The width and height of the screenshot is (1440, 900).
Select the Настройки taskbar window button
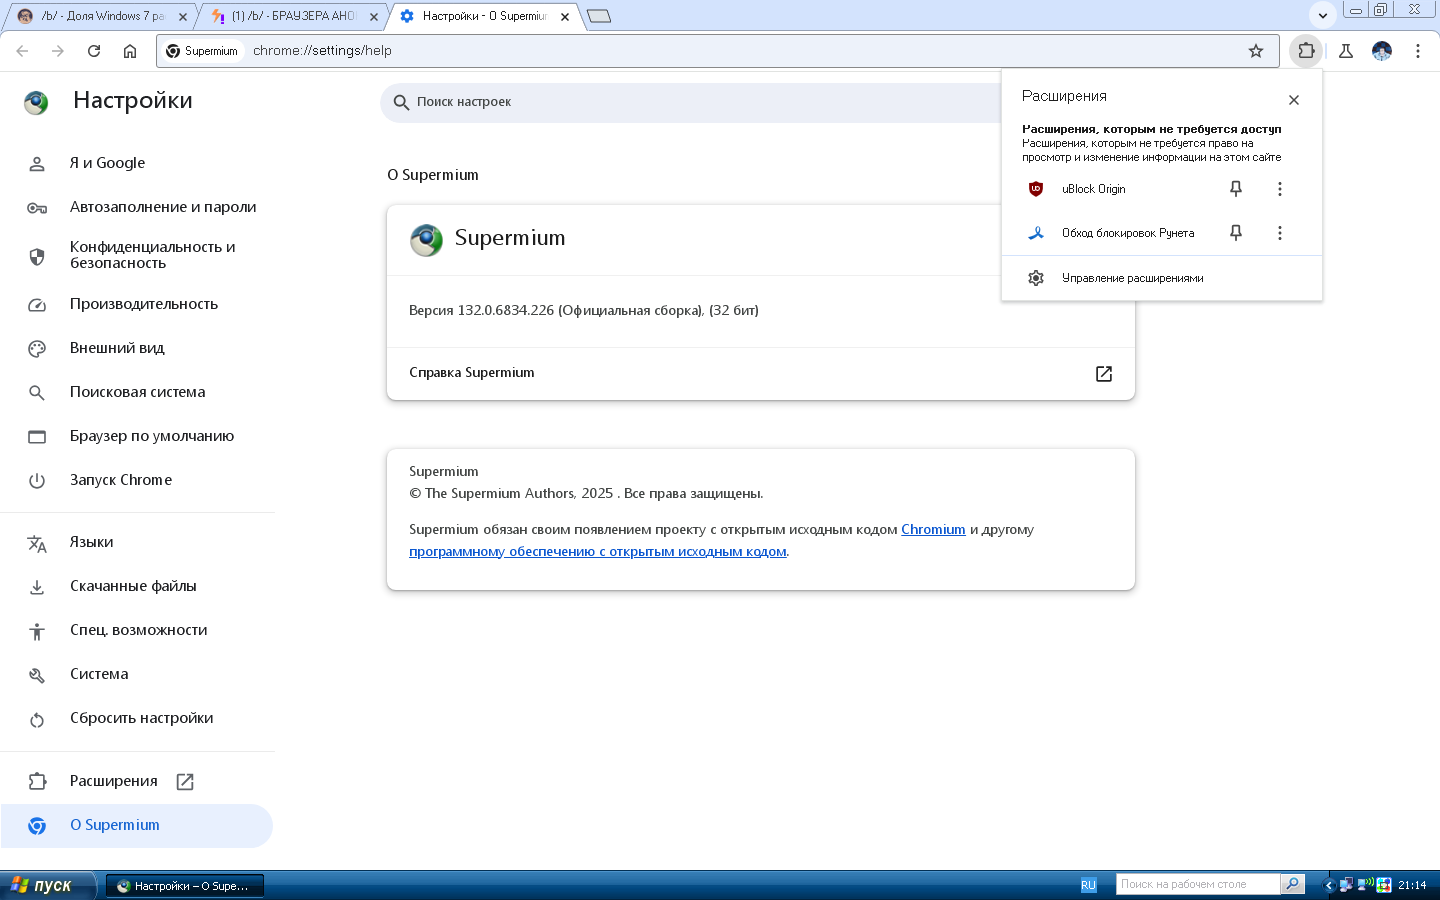[185, 886]
